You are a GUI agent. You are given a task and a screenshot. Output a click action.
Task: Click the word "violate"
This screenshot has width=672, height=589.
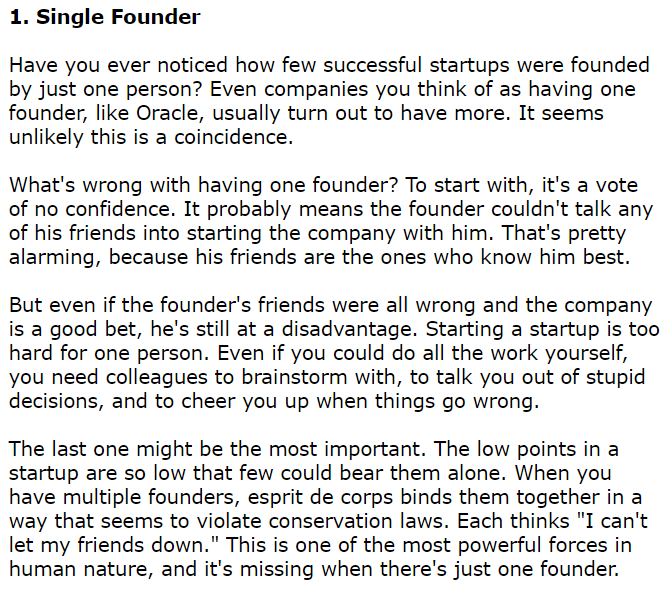point(229,521)
